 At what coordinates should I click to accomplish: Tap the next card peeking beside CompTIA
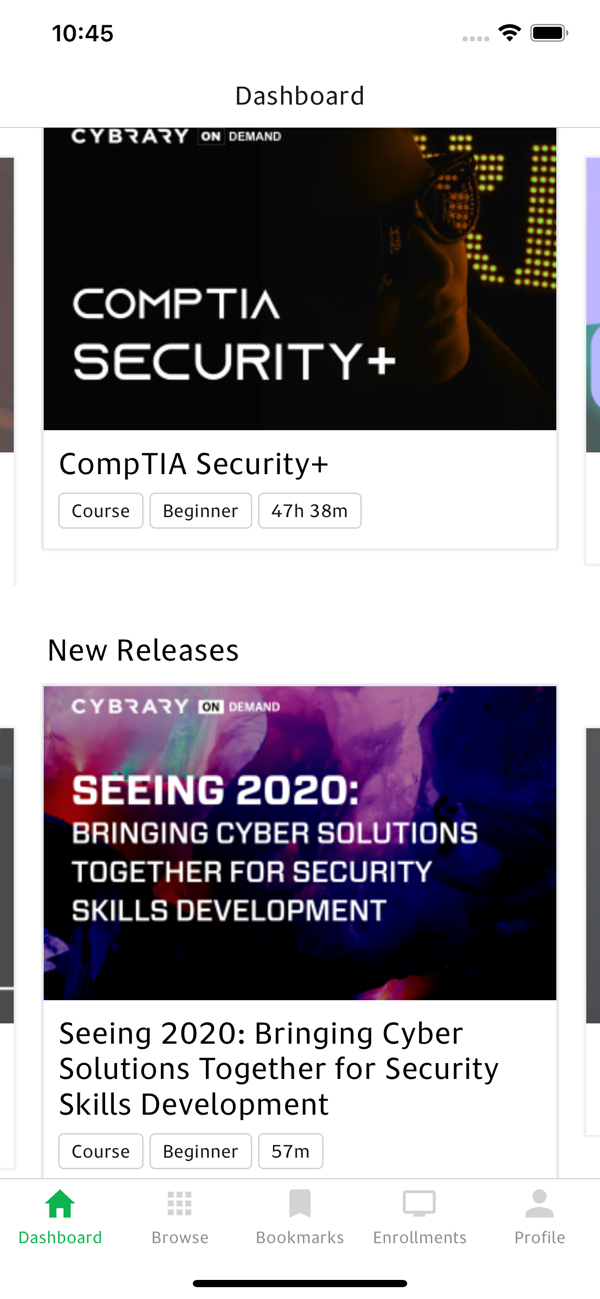592,355
